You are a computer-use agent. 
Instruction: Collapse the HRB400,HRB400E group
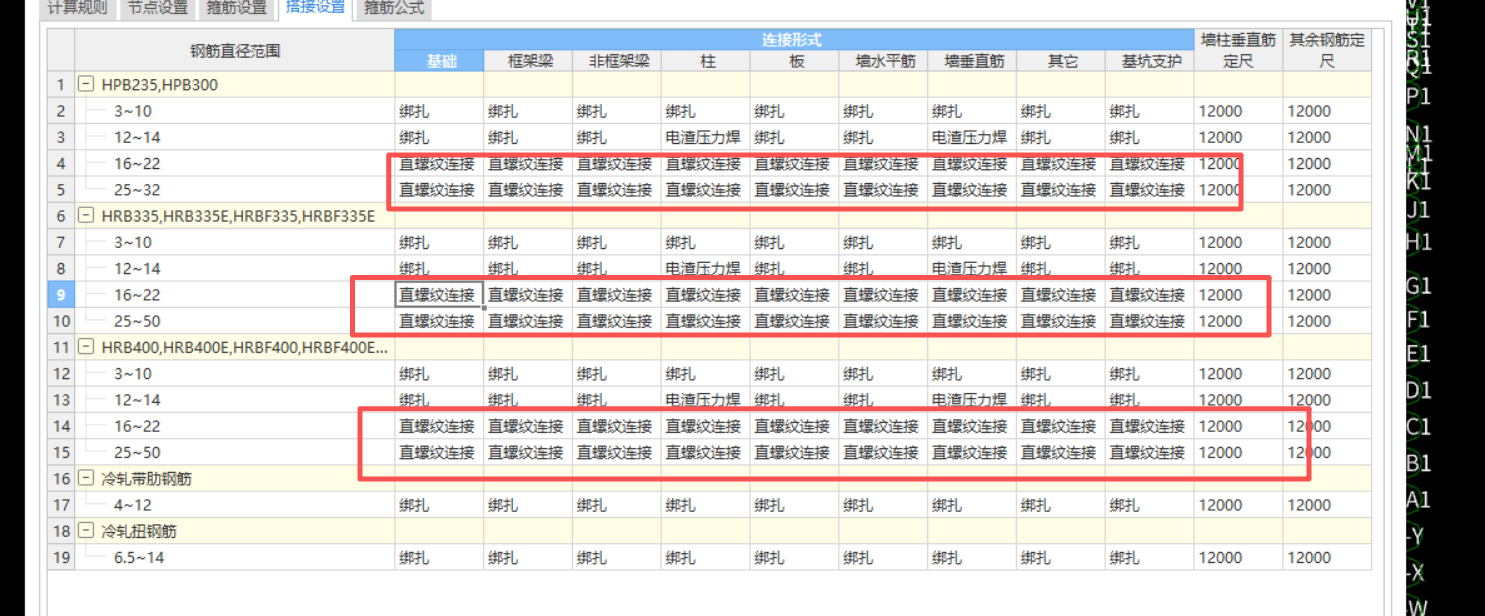[x=88, y=346]
